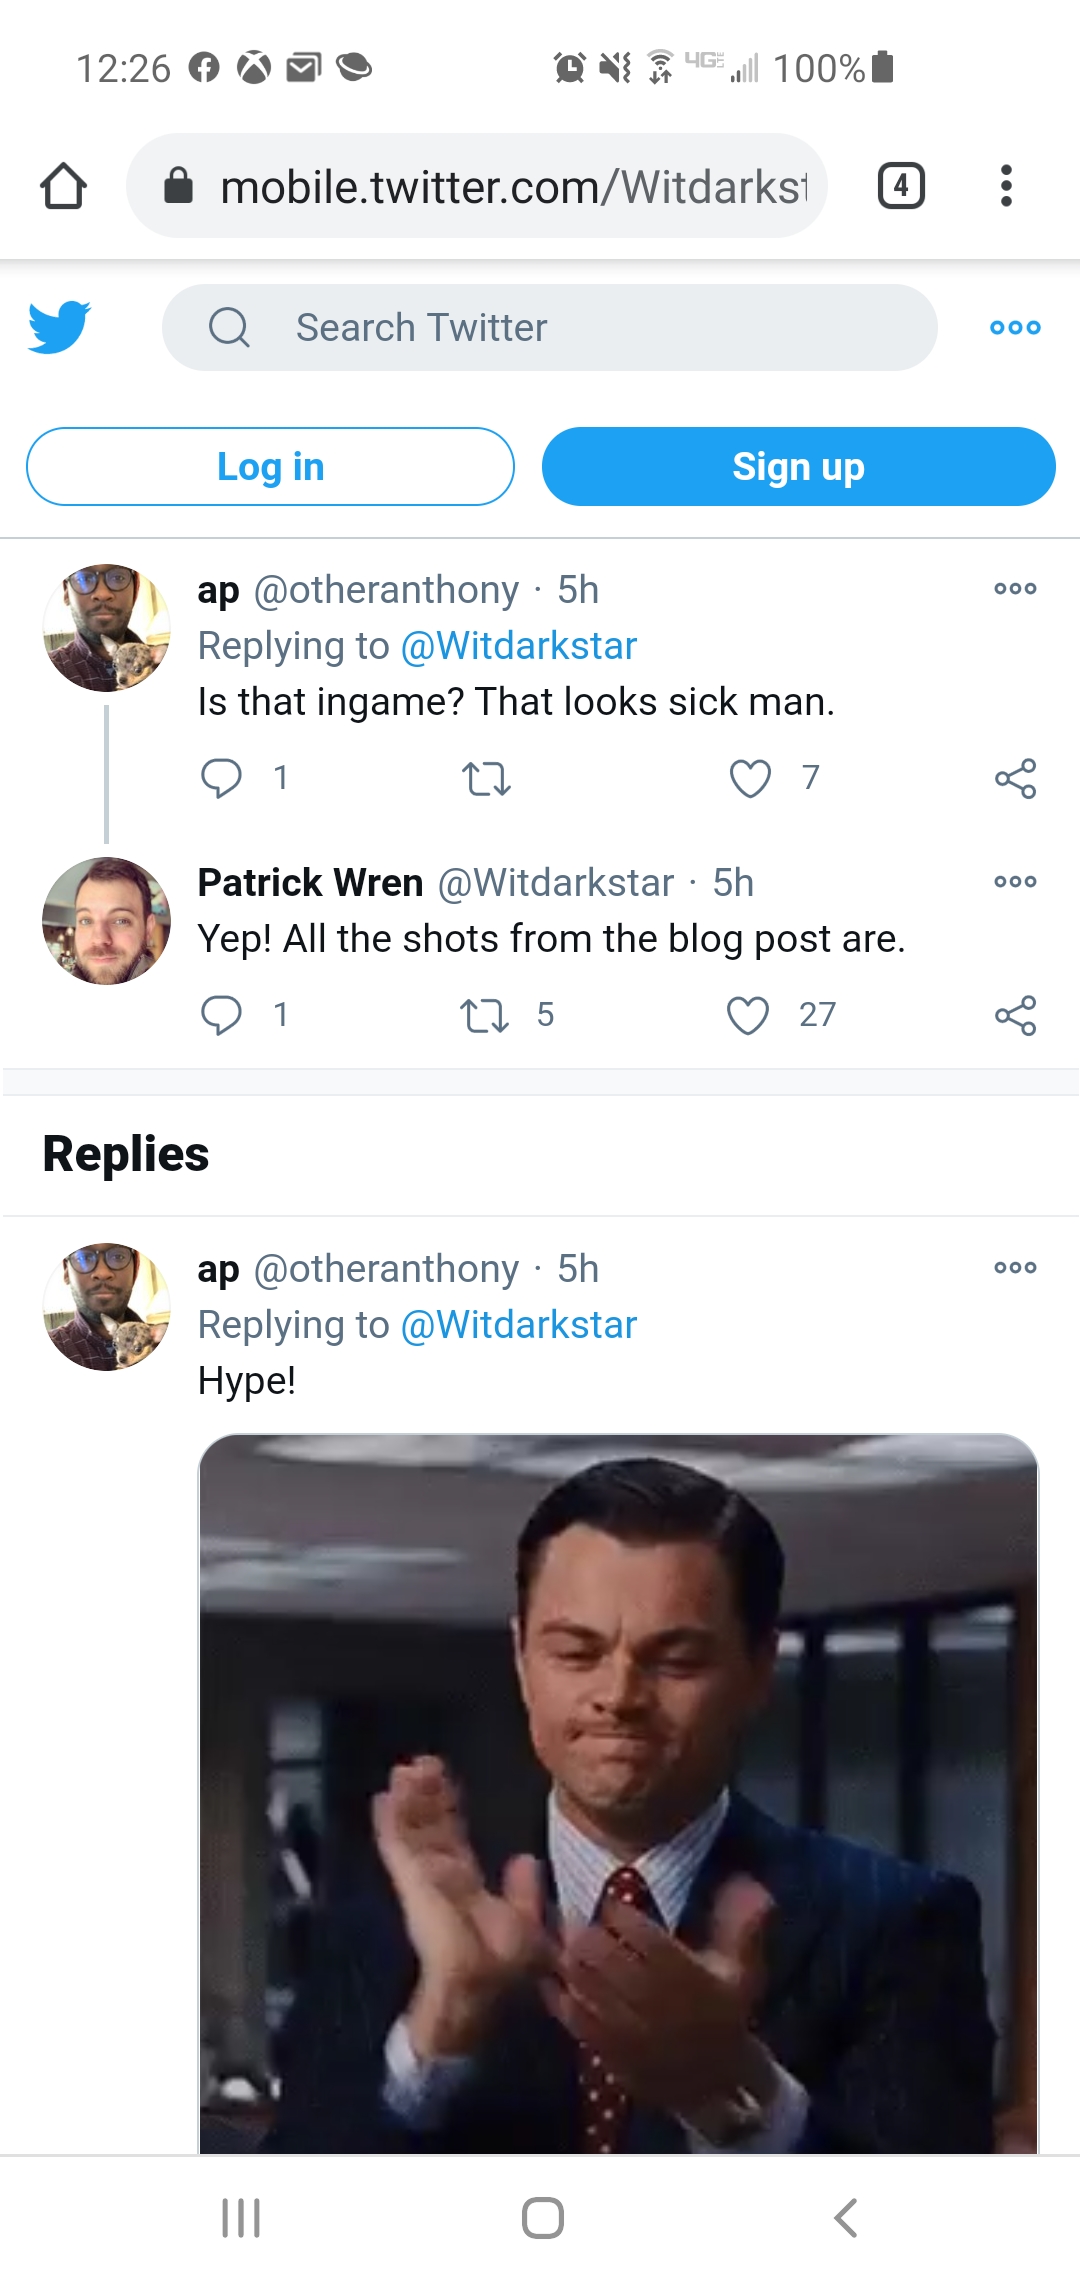The height and width of the screenshot is (2280, 1080).
Task: Click the Twitter bird logo
Action: [x=59, y=327]
